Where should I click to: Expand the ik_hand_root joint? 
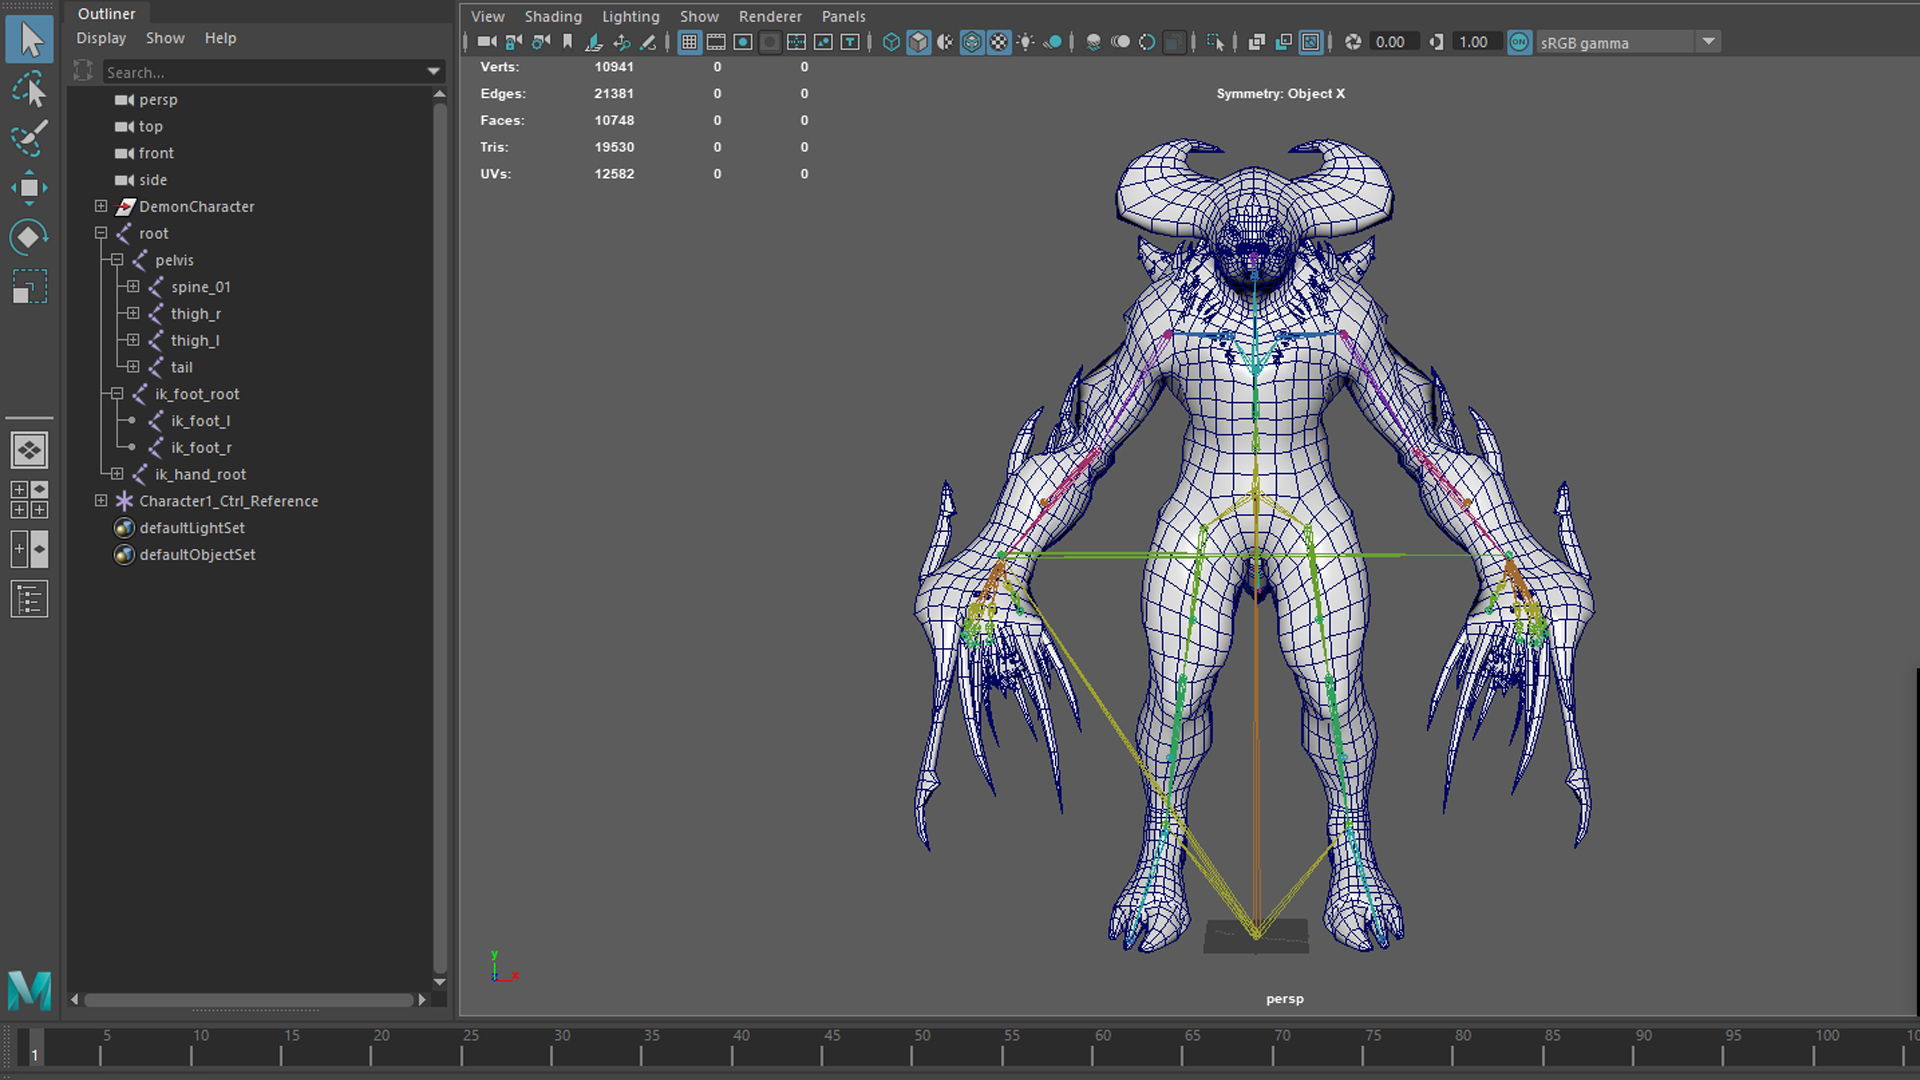click(117, 474)
